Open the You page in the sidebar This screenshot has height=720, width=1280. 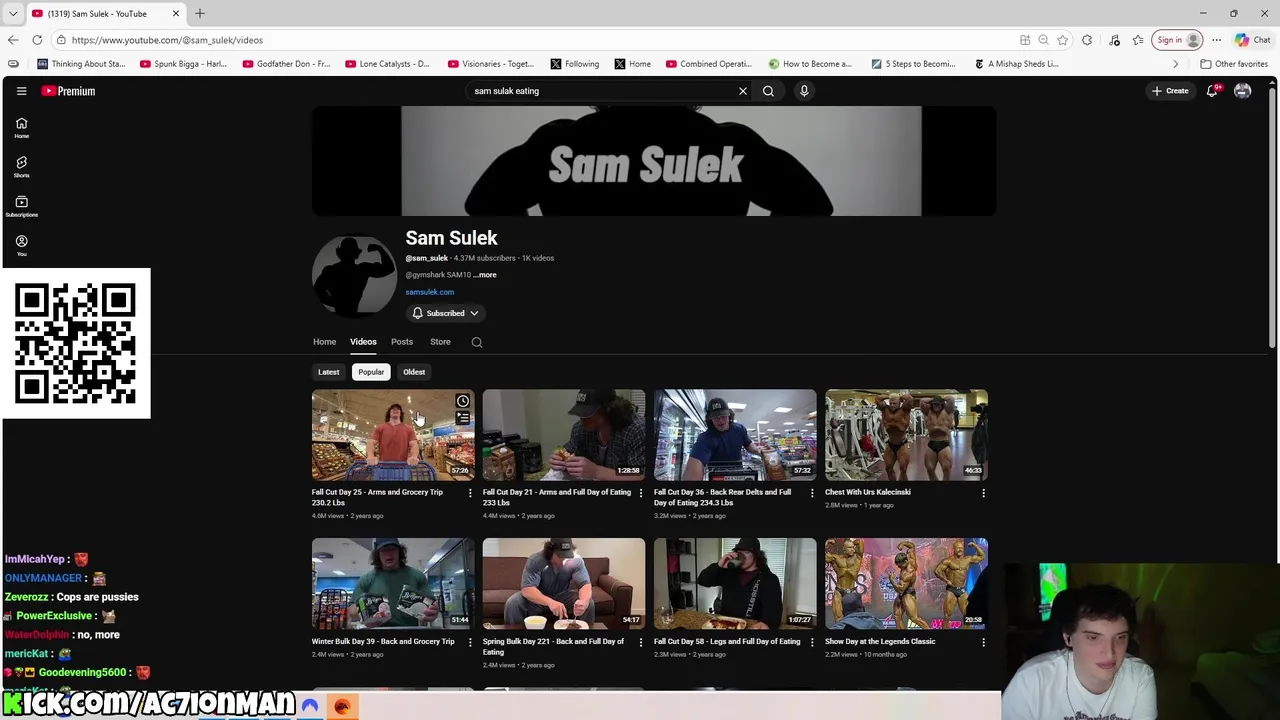[x=21, y=245]
